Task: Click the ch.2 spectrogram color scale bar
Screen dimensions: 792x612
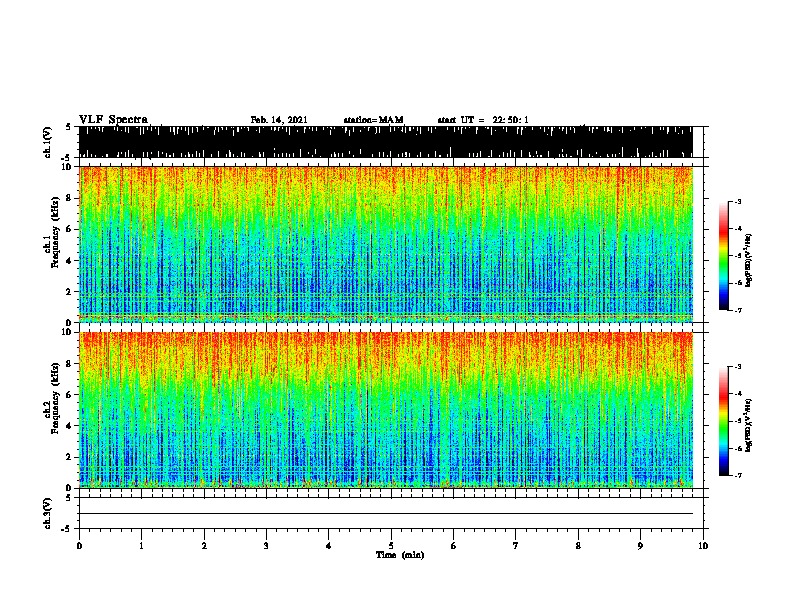Action: click(x=723, y=421)
